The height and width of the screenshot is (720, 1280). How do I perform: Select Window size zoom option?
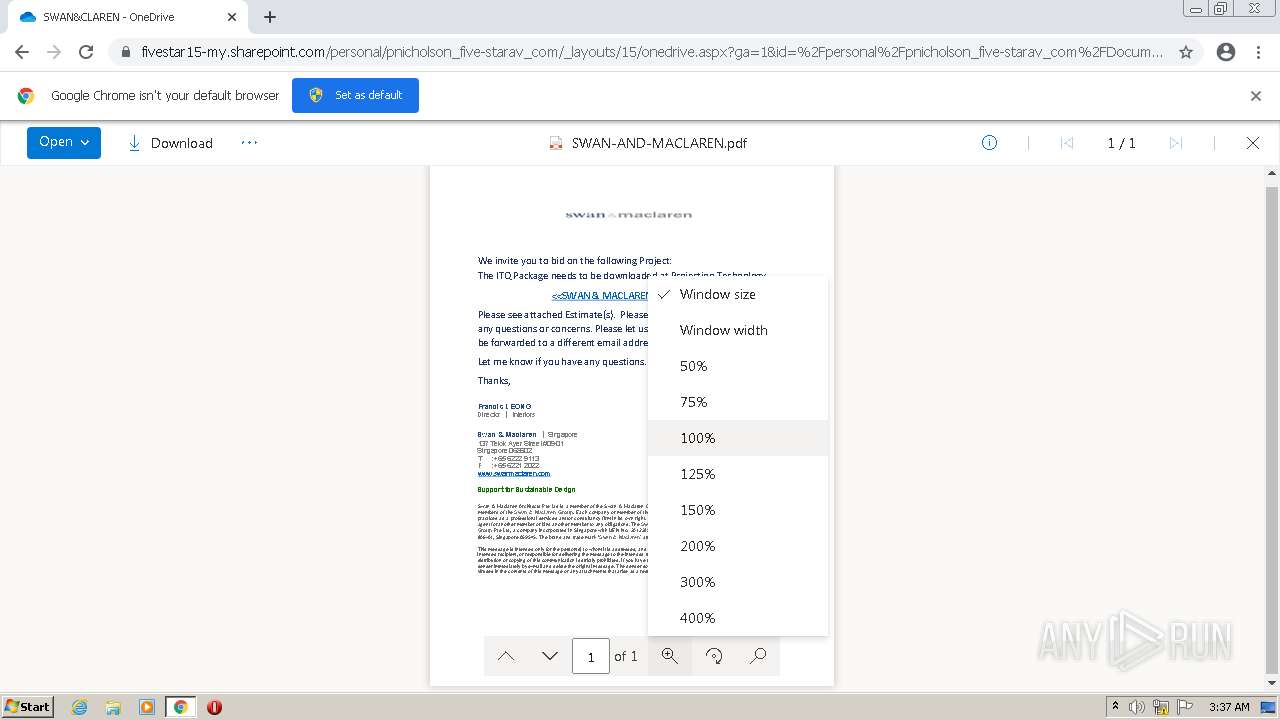pyautogui.click(x=738, y=294)
